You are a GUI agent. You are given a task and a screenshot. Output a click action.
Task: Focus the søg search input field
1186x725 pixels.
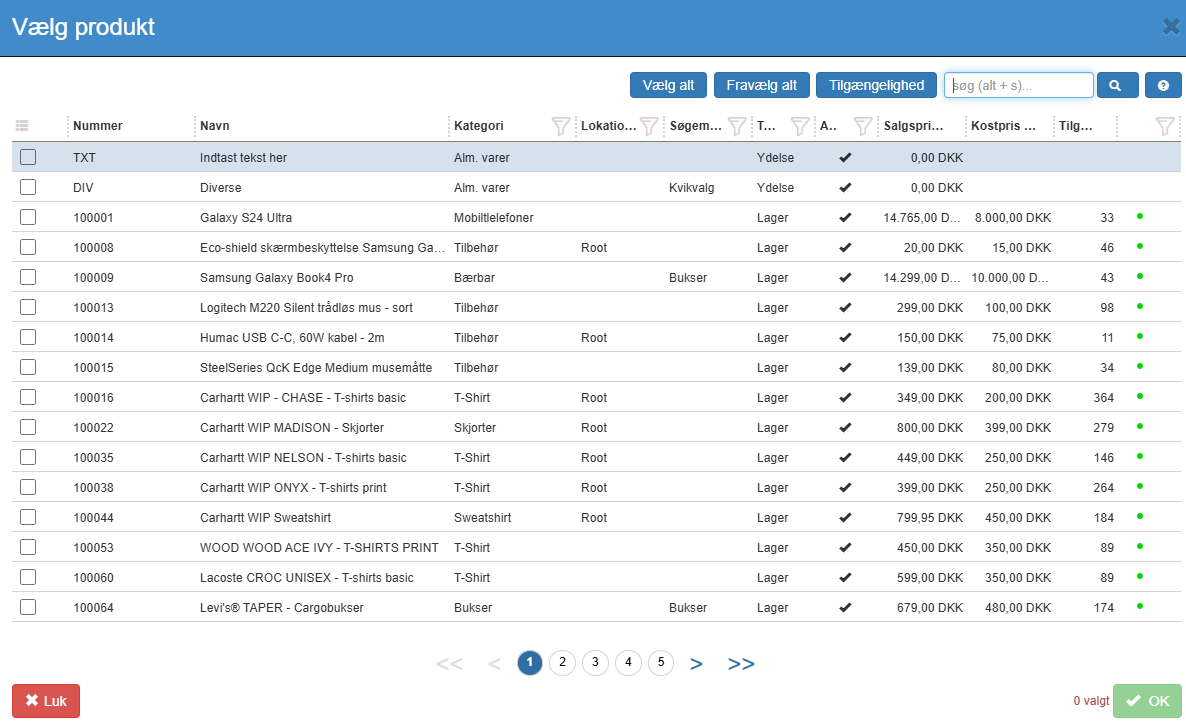1018,86
